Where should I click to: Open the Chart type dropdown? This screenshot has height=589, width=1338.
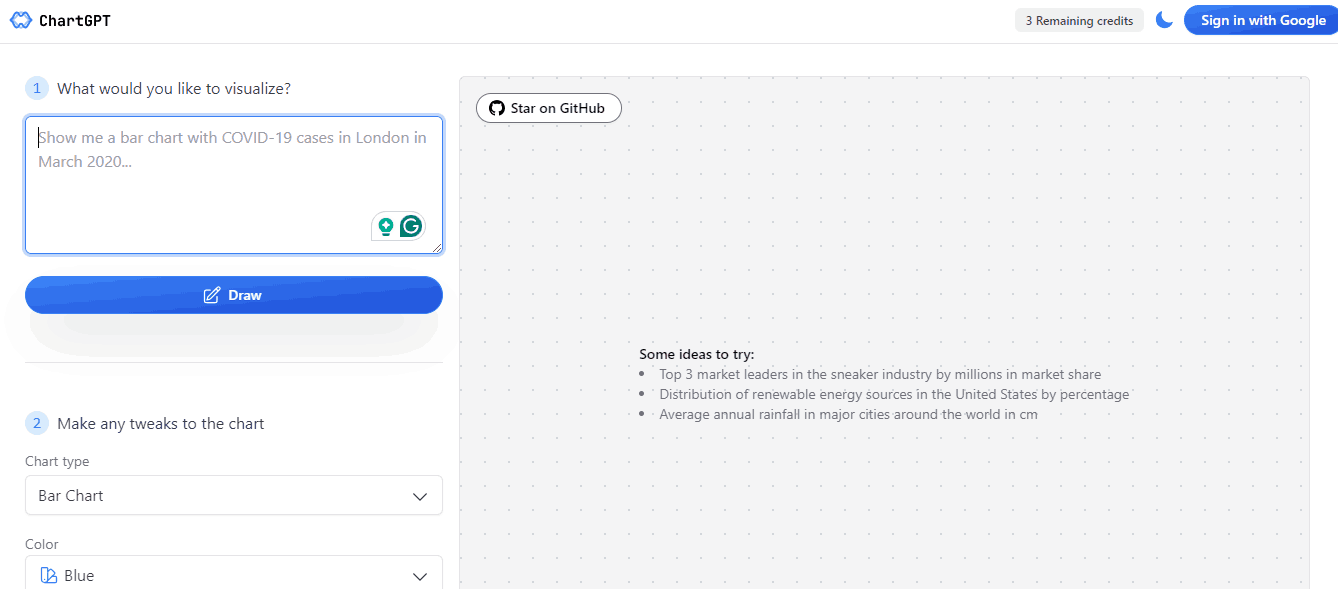233,495
